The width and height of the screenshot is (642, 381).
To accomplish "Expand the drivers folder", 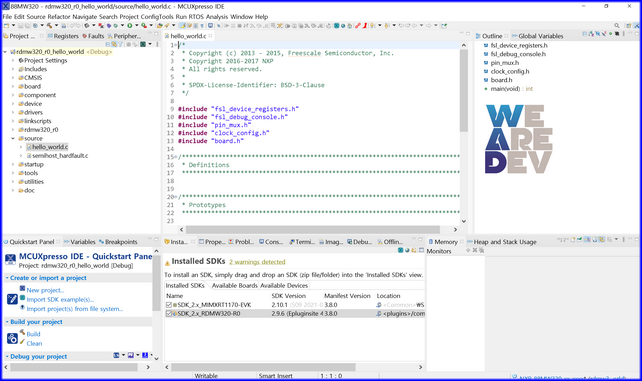I will pyautogui.click(x=13, y=113).
